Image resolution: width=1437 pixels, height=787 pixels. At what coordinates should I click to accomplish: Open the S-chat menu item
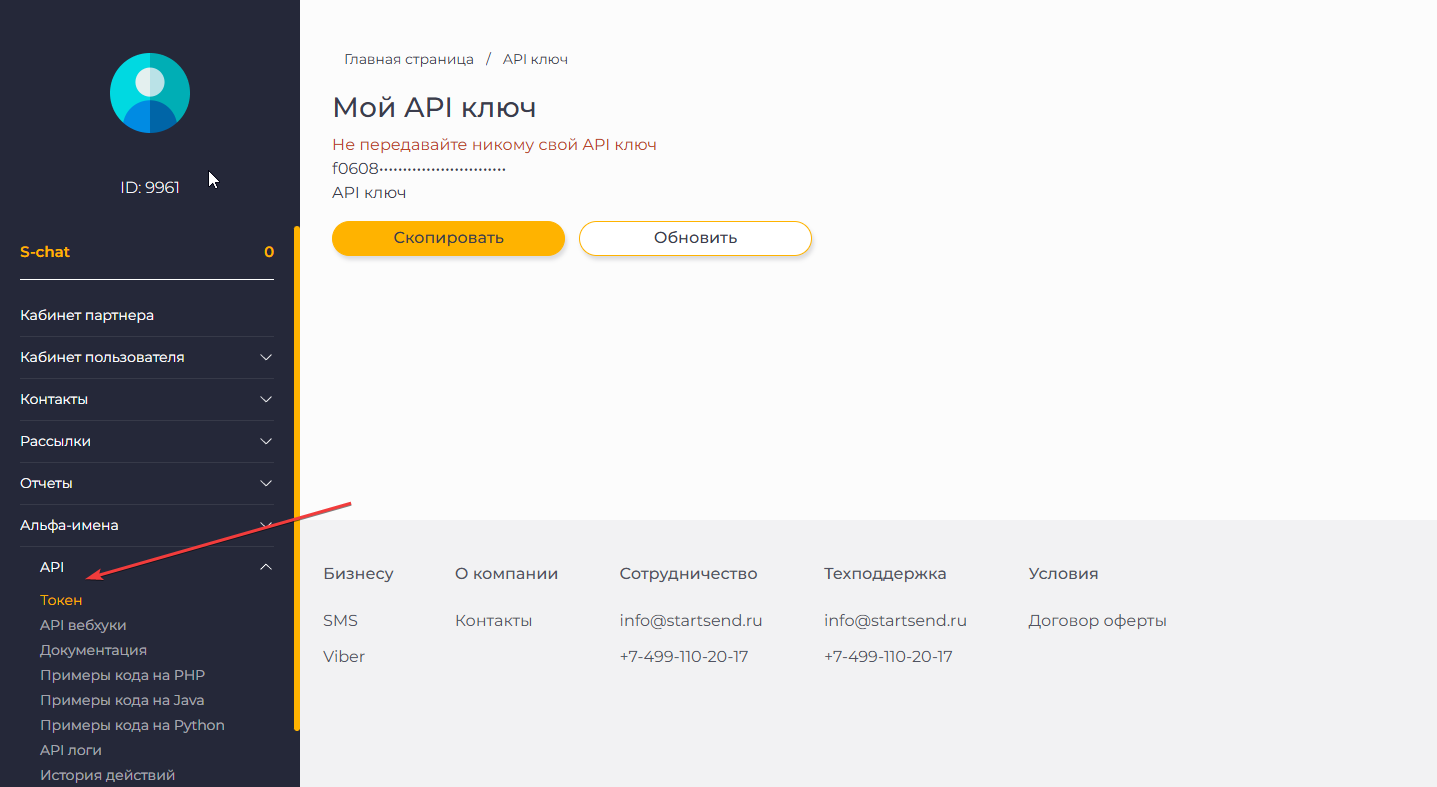click(45, 252)
